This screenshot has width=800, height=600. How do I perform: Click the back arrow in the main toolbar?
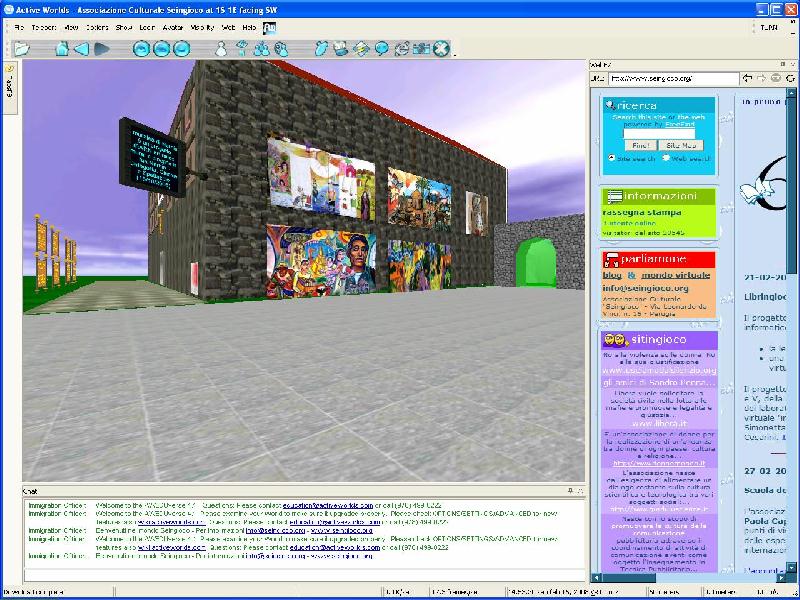[x=81, y=48]
